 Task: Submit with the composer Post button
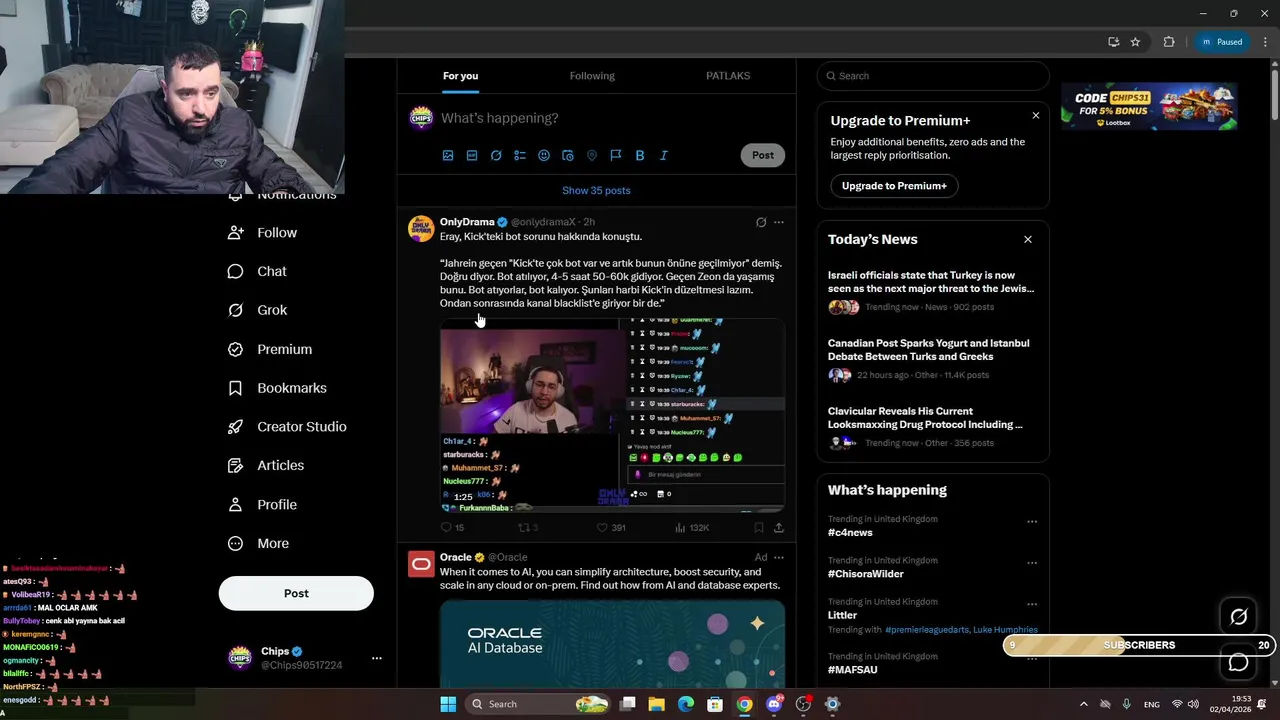click(x=763, y=155)
